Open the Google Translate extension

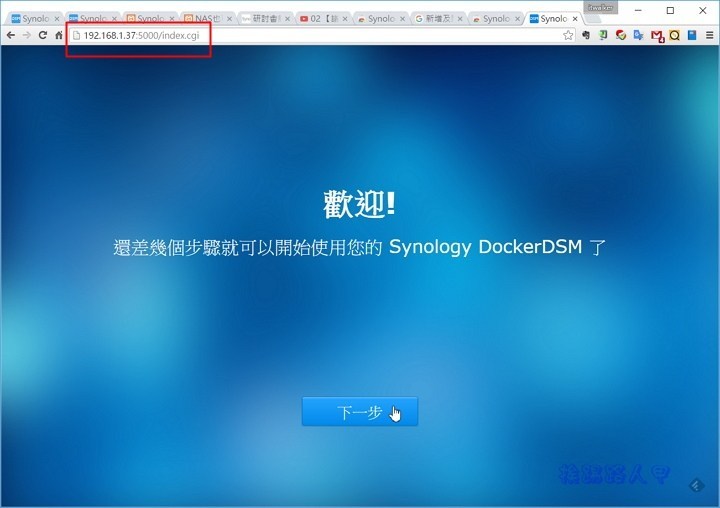point(638,35)
